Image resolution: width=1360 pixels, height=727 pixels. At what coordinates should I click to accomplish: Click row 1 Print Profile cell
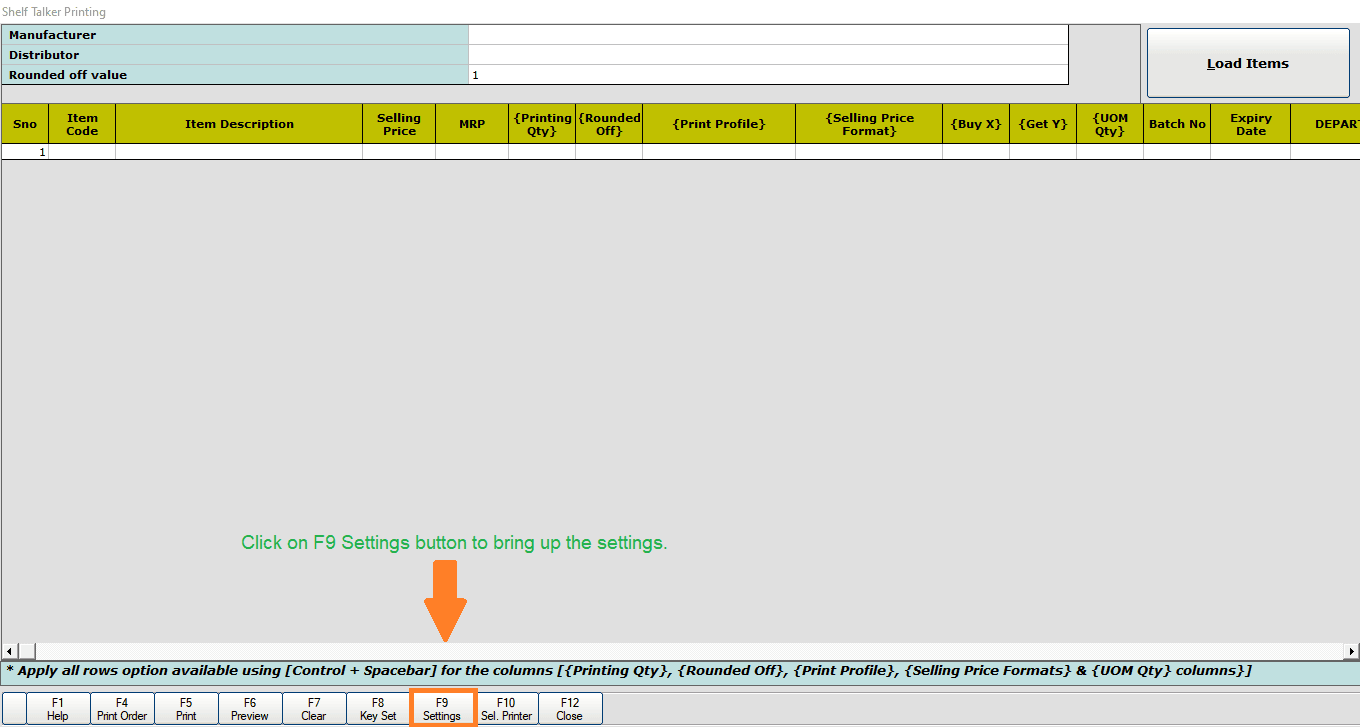click(x=719, y=152)
